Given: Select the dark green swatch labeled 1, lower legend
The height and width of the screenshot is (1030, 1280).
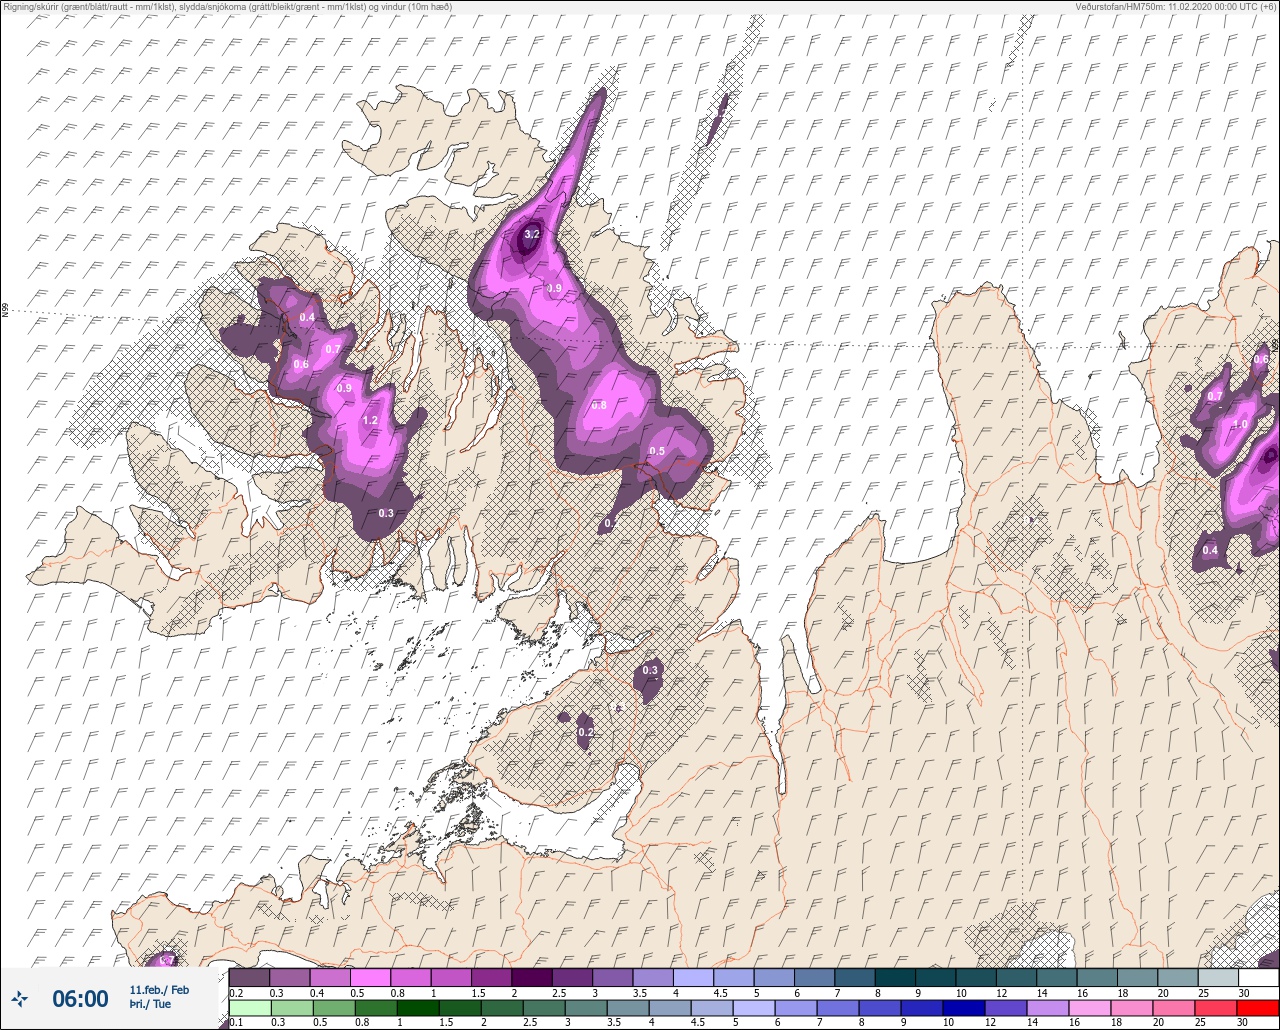Looking at the screenshot, I should 418,1008.
